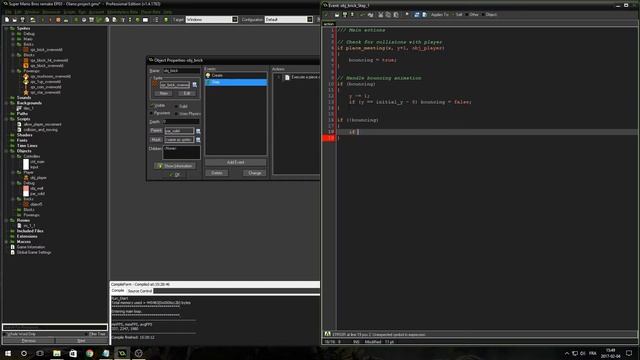Screen dimensions: 640x360
Task: Toggle the Solid checkbox in Object Properties
Action: coord(176,106)
